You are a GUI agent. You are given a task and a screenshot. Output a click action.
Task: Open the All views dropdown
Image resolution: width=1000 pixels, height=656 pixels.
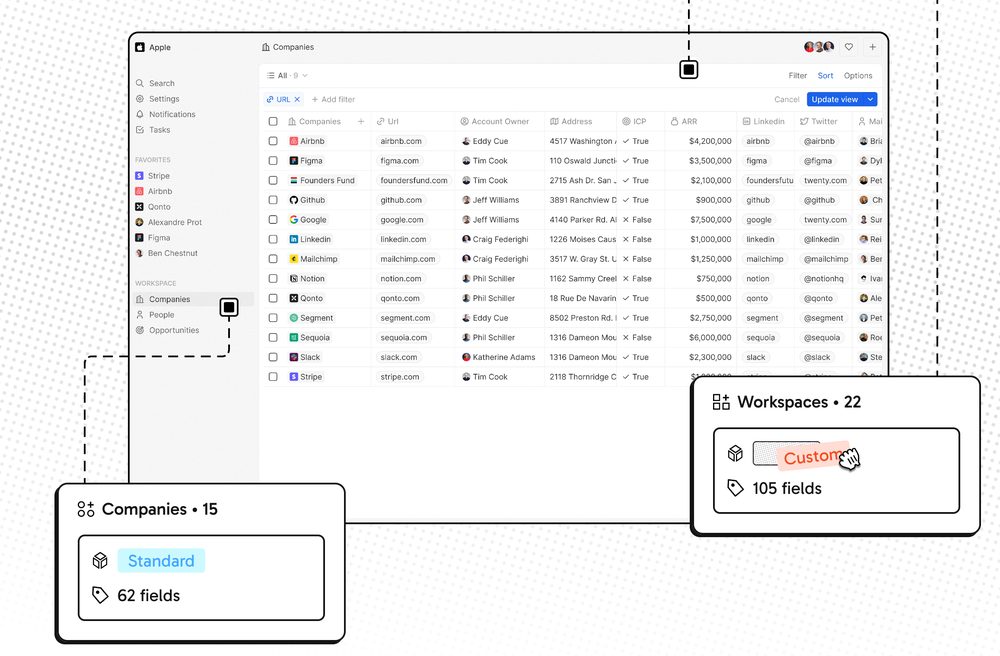(287, 75)
